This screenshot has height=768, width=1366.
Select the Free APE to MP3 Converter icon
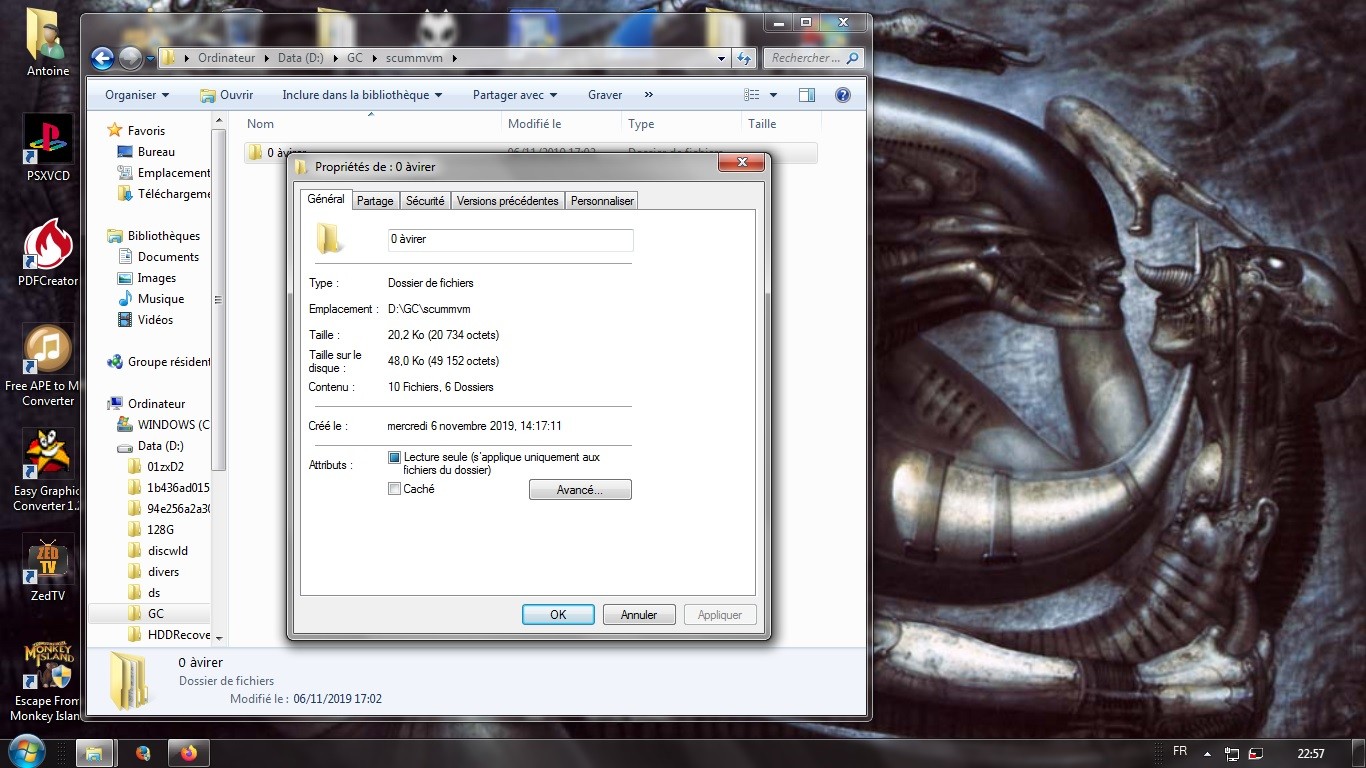tap(47, 365)
